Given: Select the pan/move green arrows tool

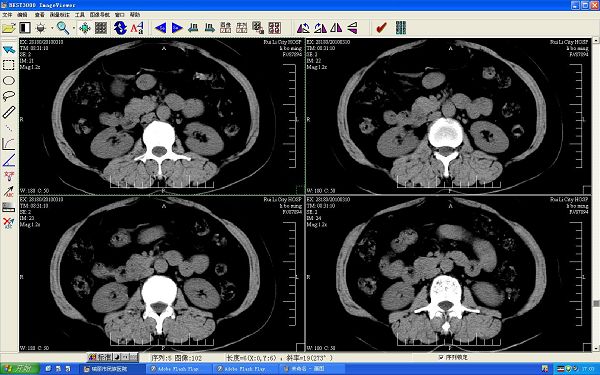Looking at the screenshot, I should point(85,28).
